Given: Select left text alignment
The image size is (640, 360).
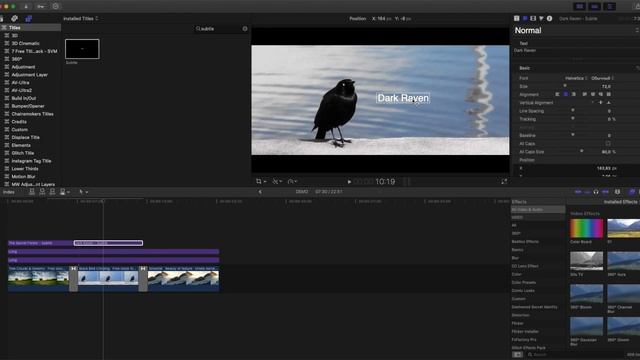Looking at the screenshot, I should tap(558, 94).
